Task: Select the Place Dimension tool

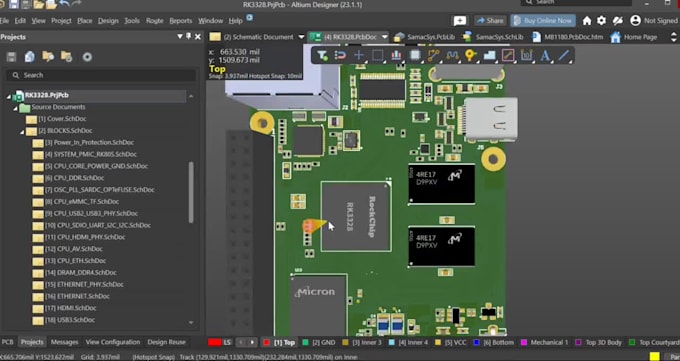Action: [526, 56]
